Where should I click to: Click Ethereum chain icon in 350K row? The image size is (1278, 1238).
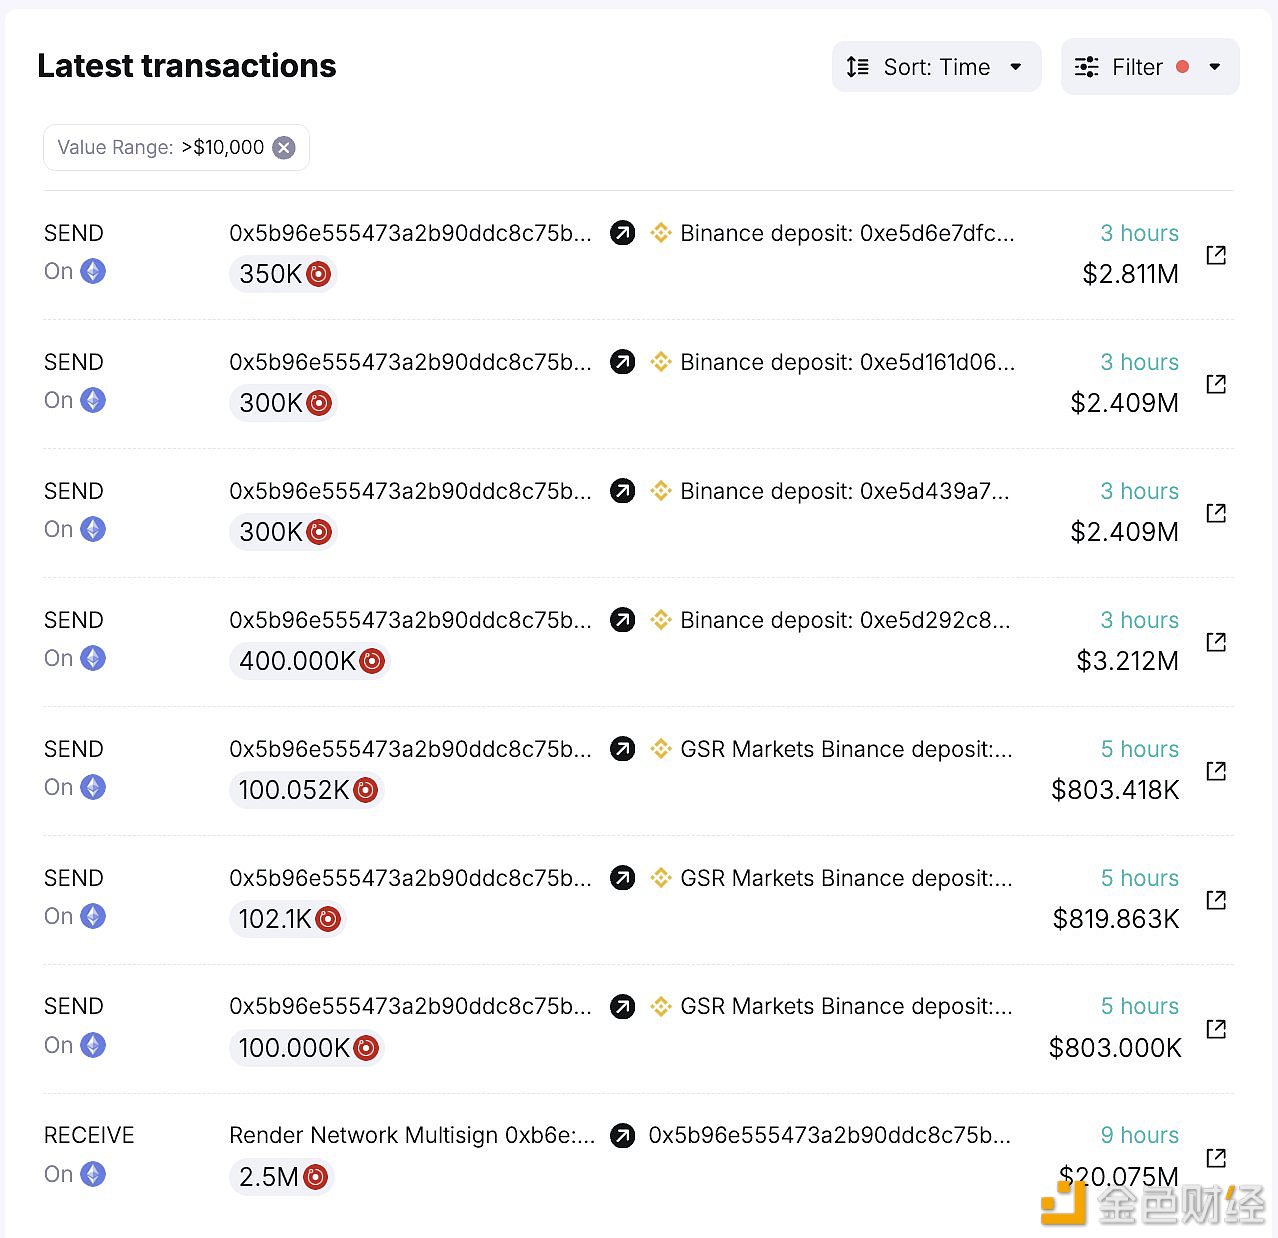[x=93, y=271]
